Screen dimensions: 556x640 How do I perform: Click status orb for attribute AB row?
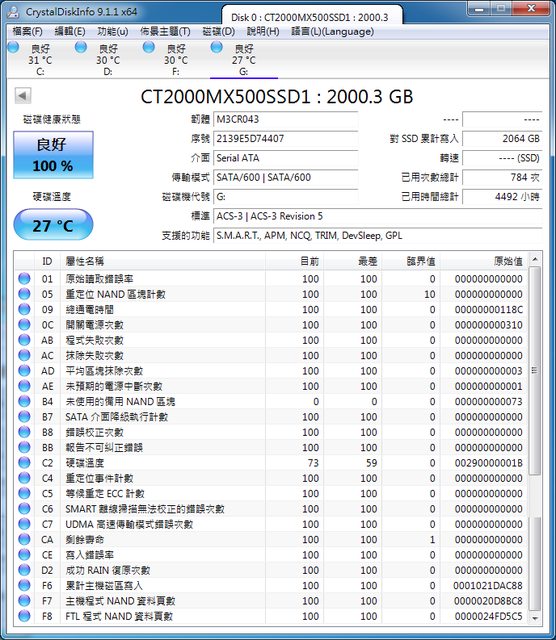[x=24, y=340]
